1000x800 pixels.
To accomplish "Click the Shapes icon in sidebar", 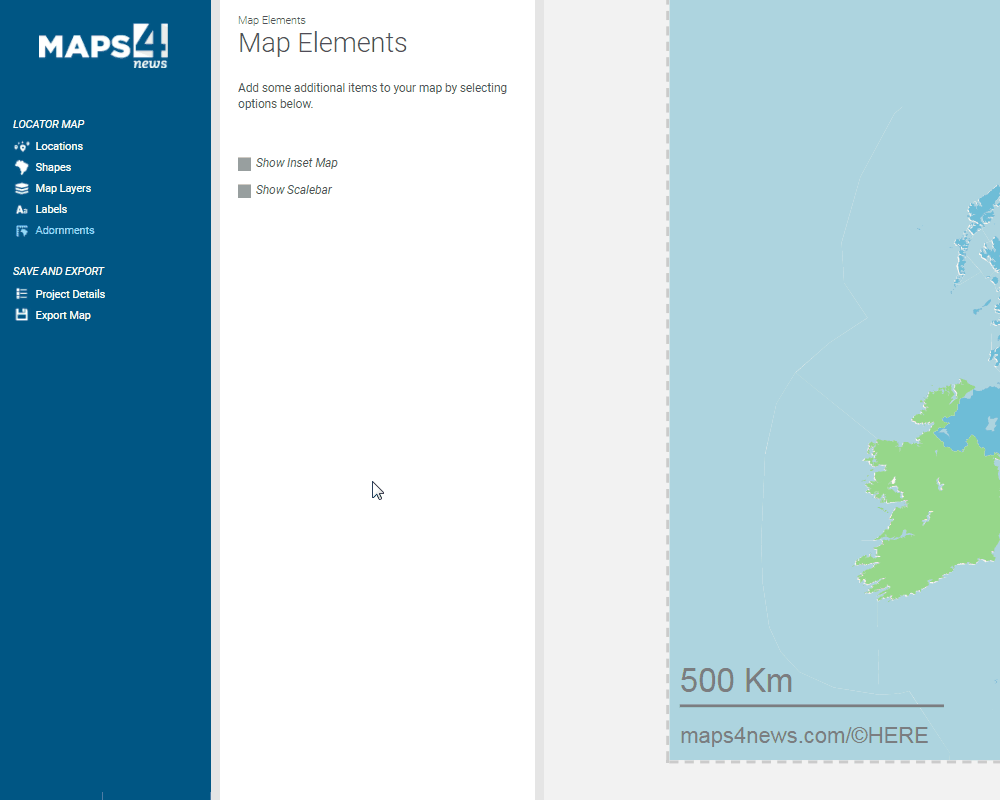I will click(x=22, y=167).
